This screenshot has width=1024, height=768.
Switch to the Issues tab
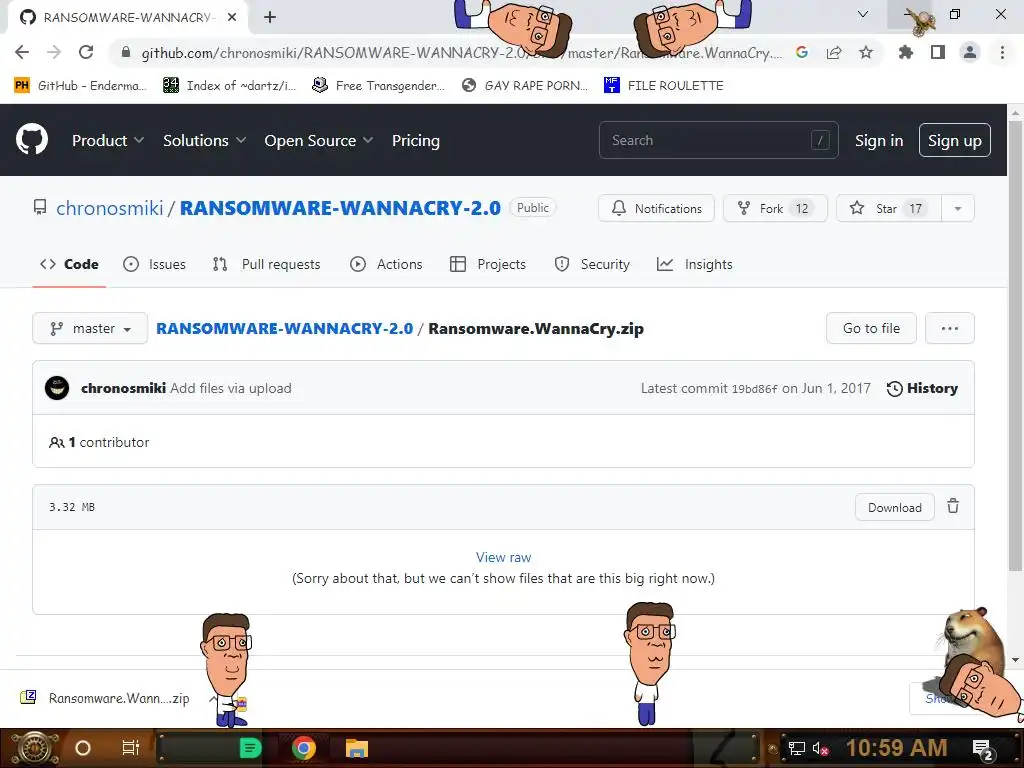154,264
